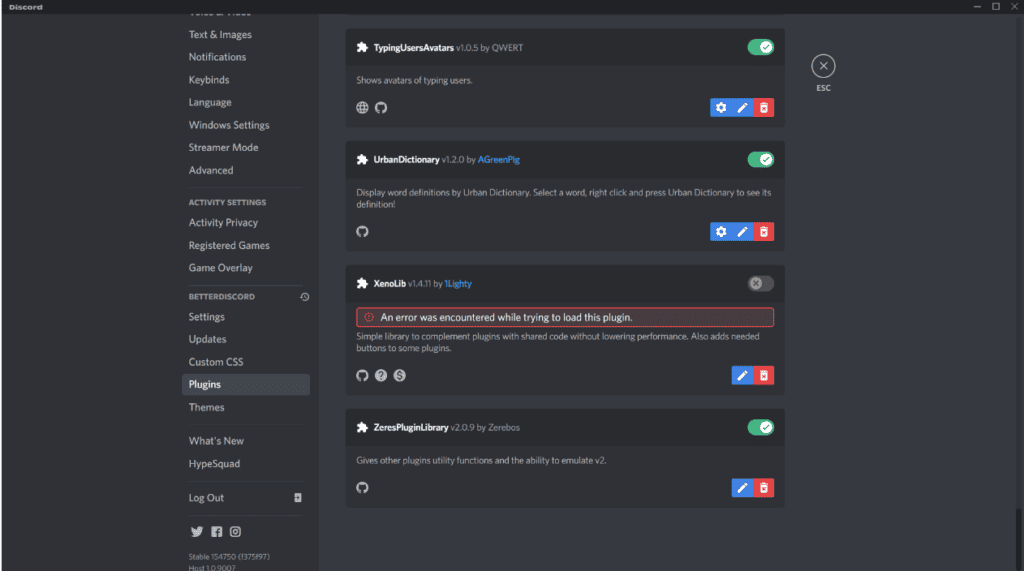1024x571 pixels.
Task: Open Discord's Facebook page icon
Action: 217,532
